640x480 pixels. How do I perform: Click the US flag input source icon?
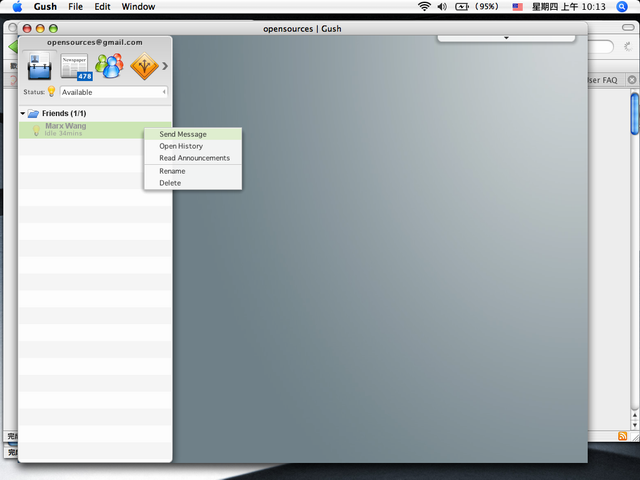pos(518,7)
